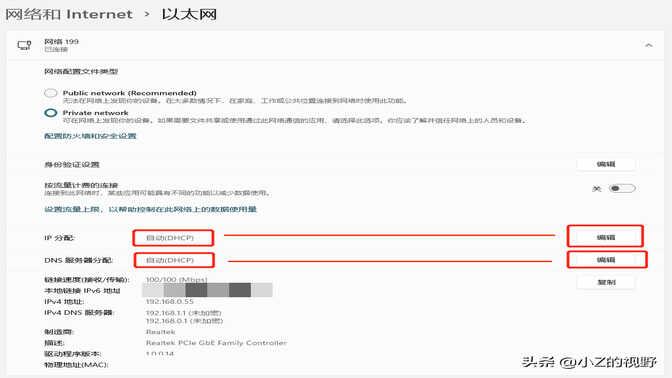Click the 以太网 breadcrumb title
Viewport: 672px width, 378px height.
pyautogui.click(x=189, y=14)
